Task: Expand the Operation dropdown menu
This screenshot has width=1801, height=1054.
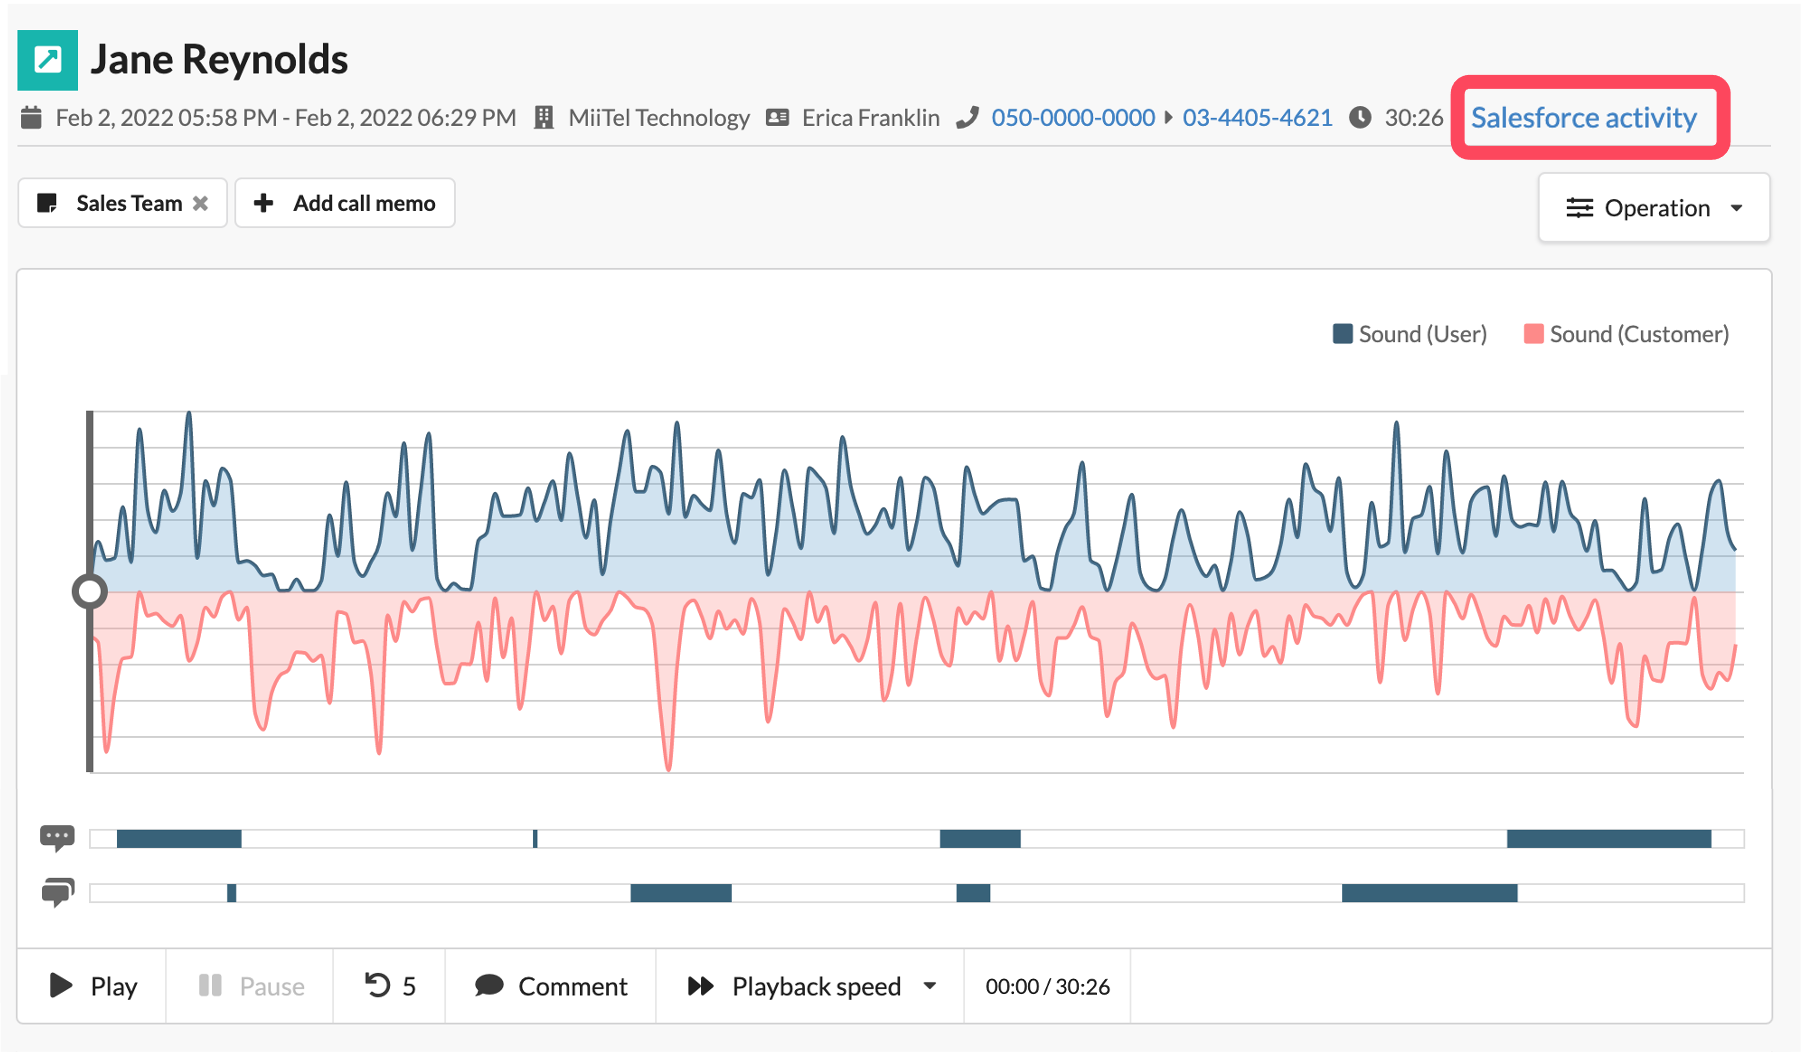Action: coord(1654,208)
